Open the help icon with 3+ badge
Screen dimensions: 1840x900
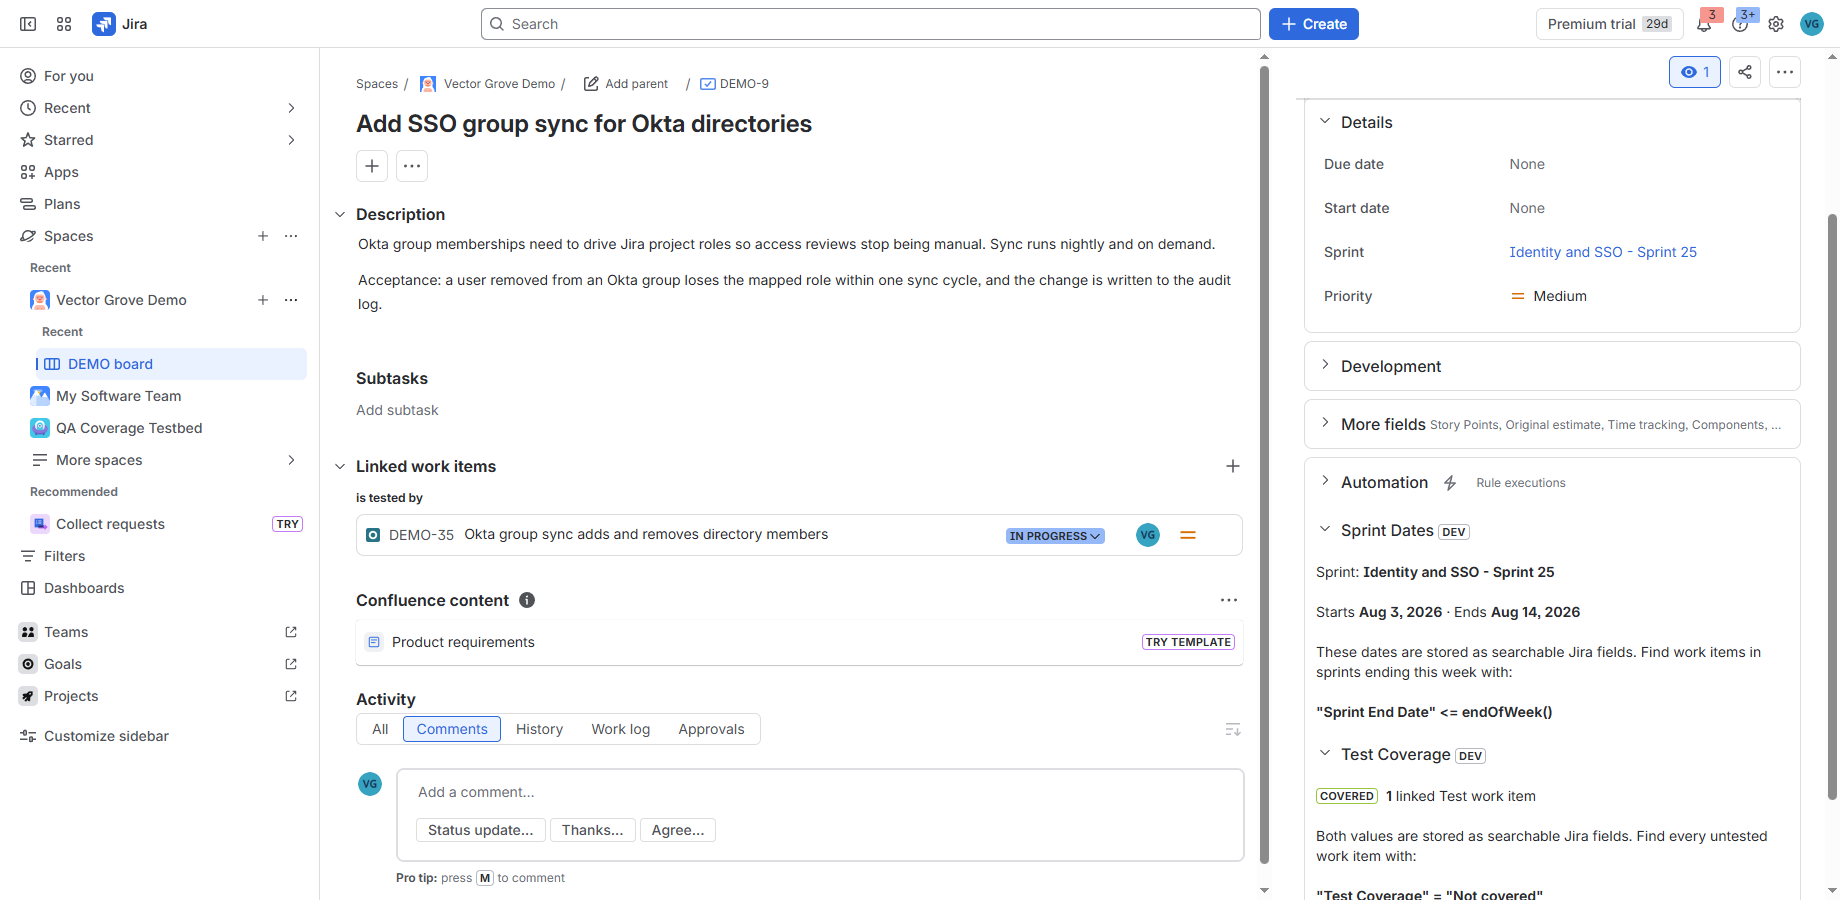1740,24
